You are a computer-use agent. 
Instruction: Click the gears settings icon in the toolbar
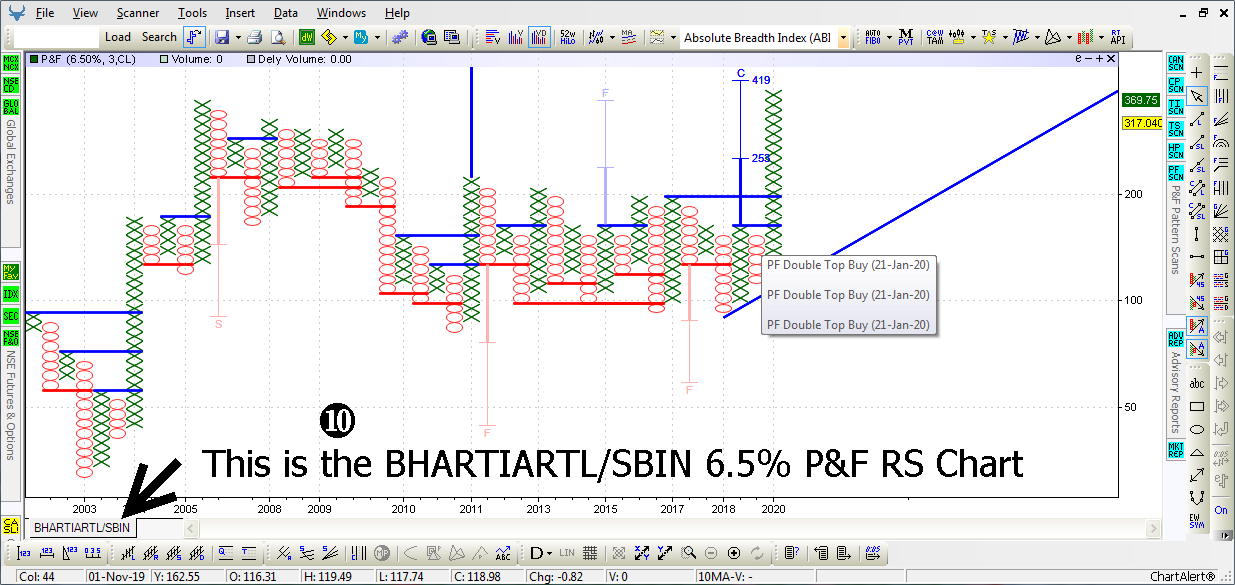[x=398, y=37]
